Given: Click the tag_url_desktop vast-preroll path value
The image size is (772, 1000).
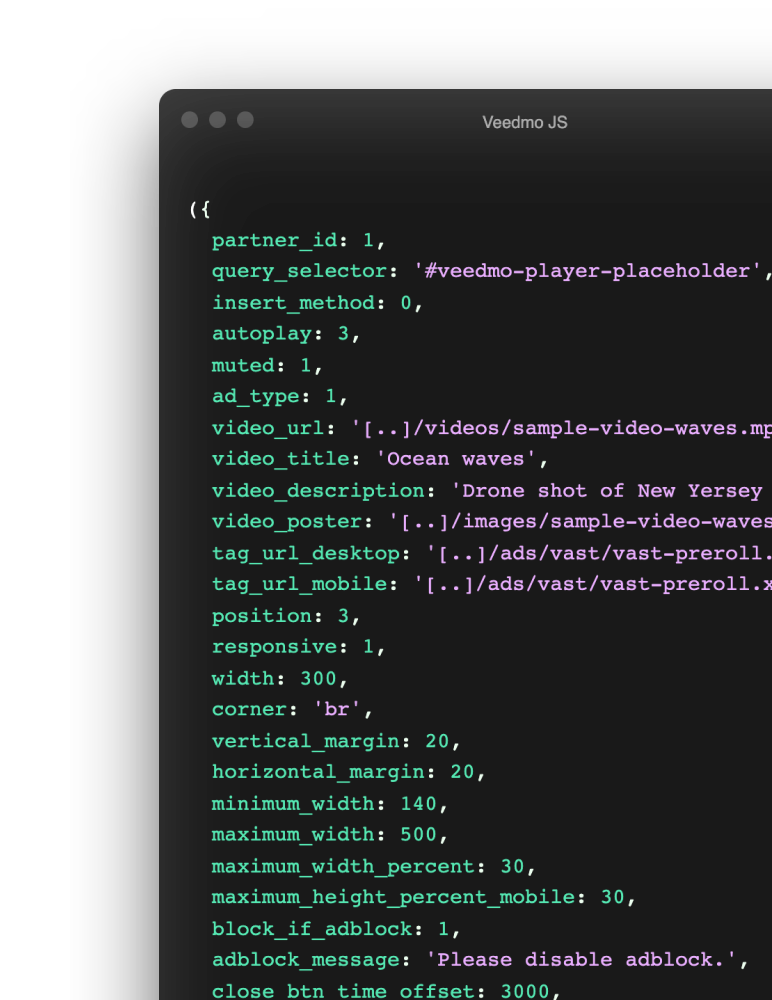Looking at the screenshot, I should pos(599,554).
